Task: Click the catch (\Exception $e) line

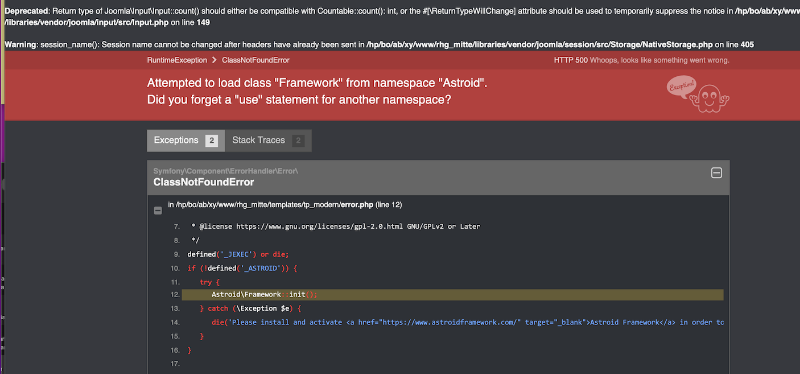Action: click(251, 309)
